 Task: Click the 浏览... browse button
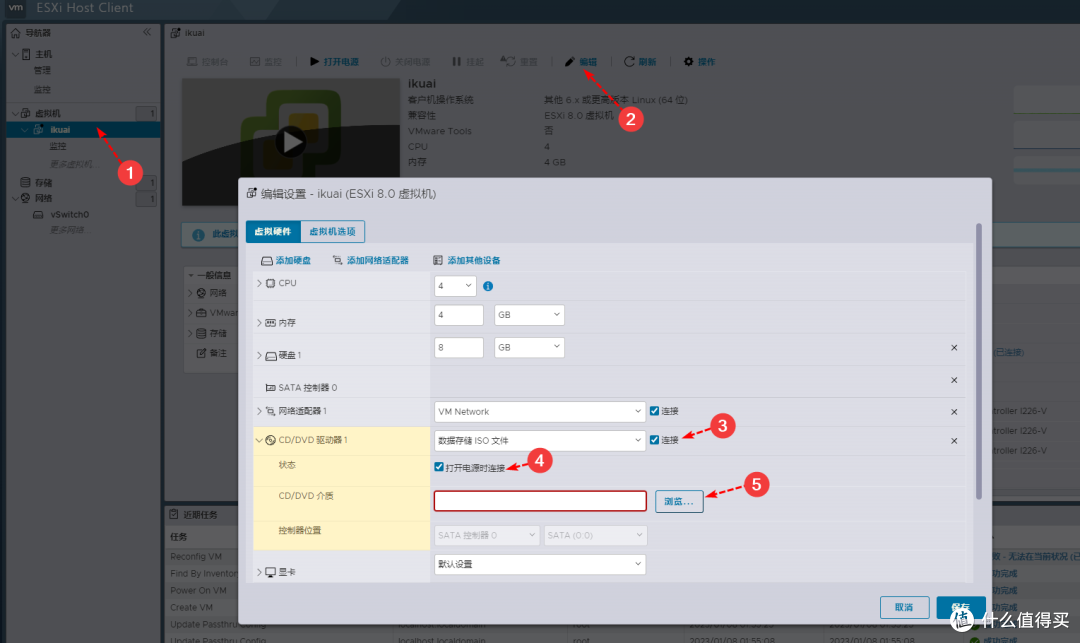point(679,500)
